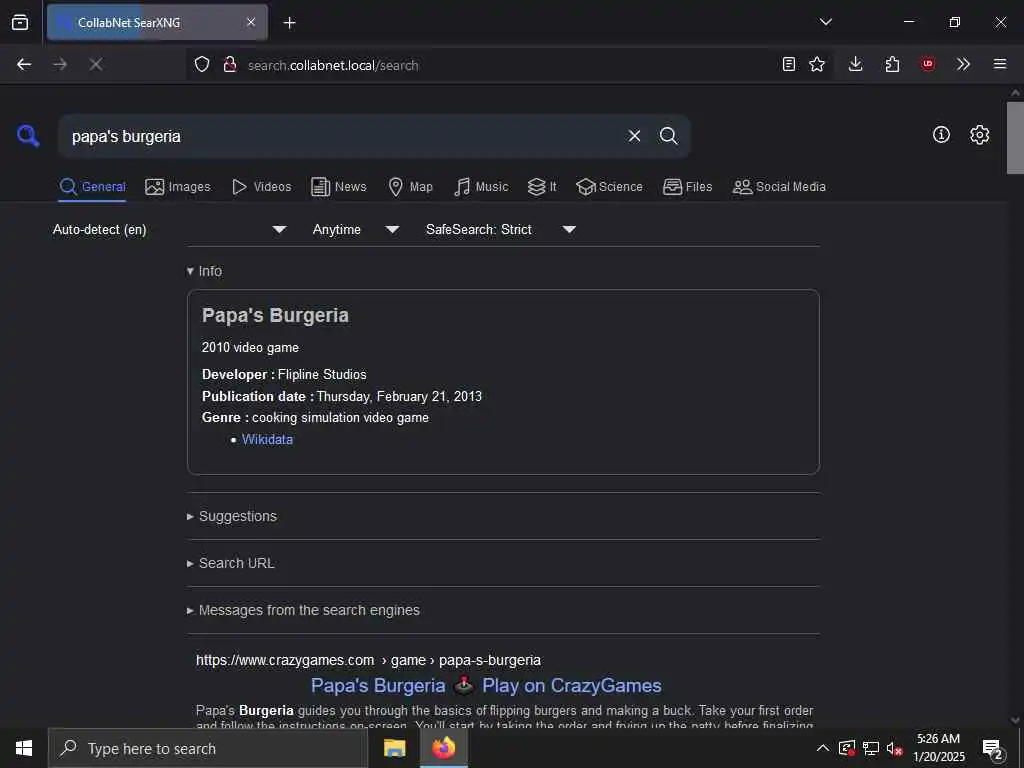Open the SafeSearch: Strict dropdown
The image size is (1024, 768).
pos(500,229)
